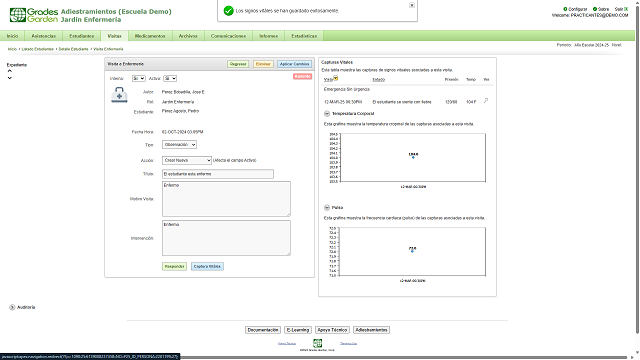The image size is (640, 360).
Task: Open the Estudiantes tab
Action: [x=82, y=36]
